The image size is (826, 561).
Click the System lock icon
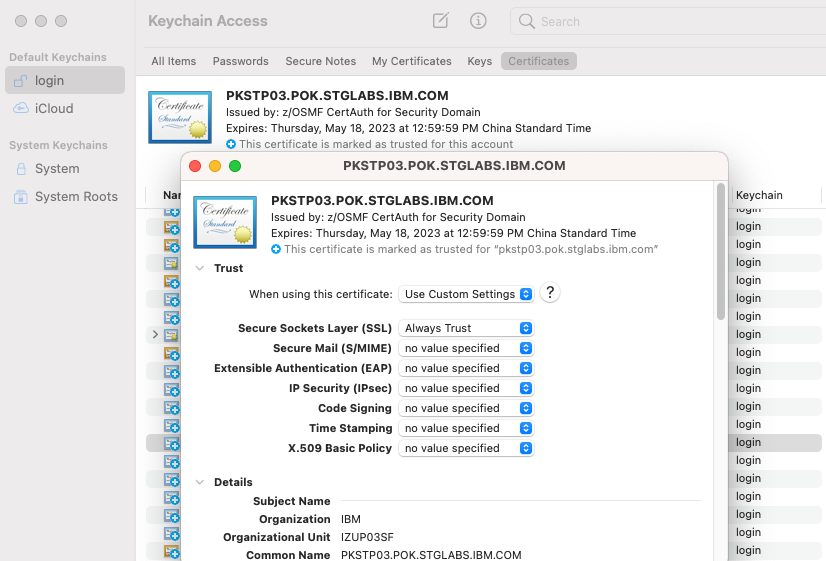21,169
